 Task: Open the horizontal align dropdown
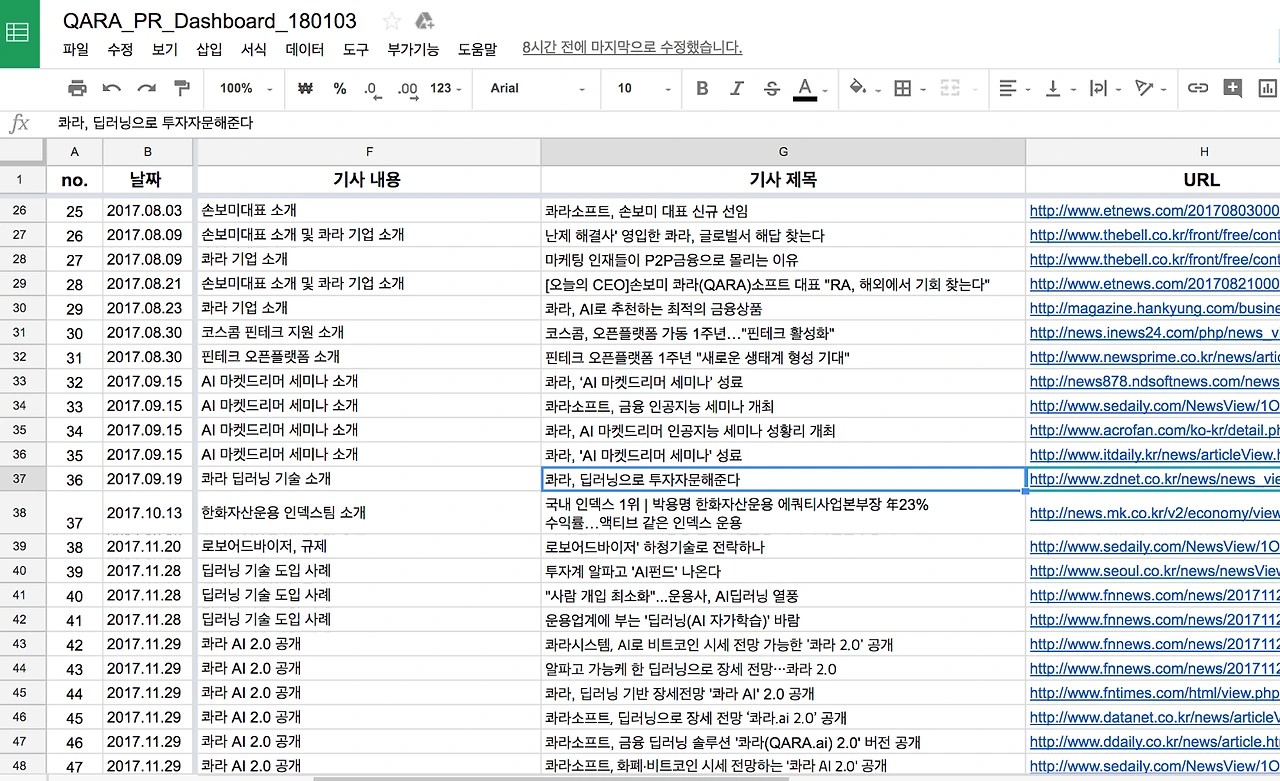(1014, 88)
